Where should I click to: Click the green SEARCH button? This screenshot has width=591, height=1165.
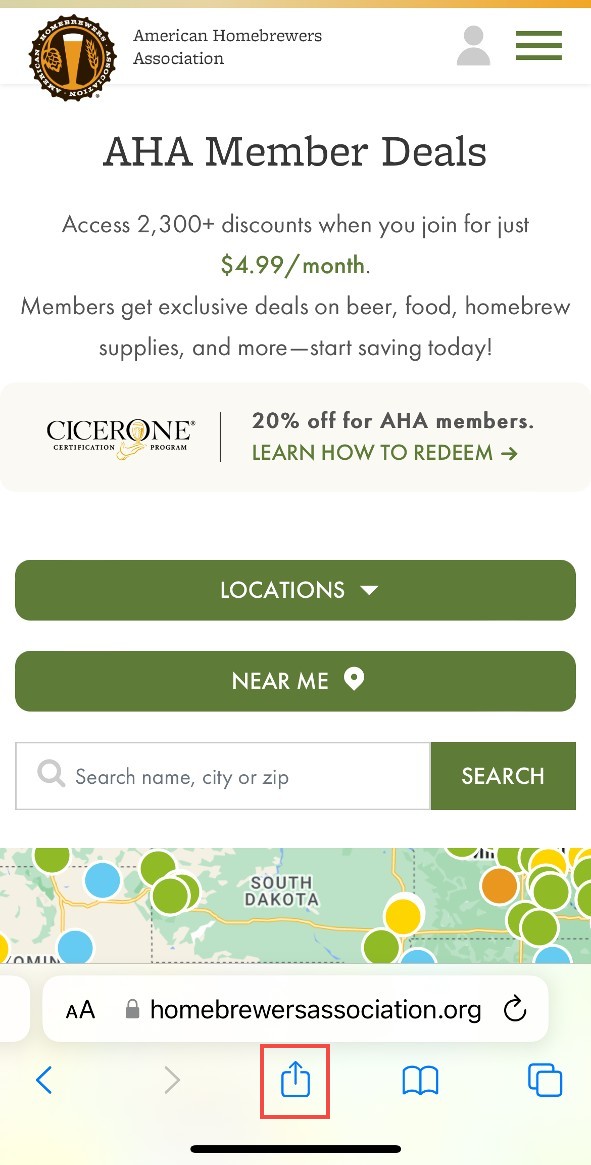coord(503,776)
